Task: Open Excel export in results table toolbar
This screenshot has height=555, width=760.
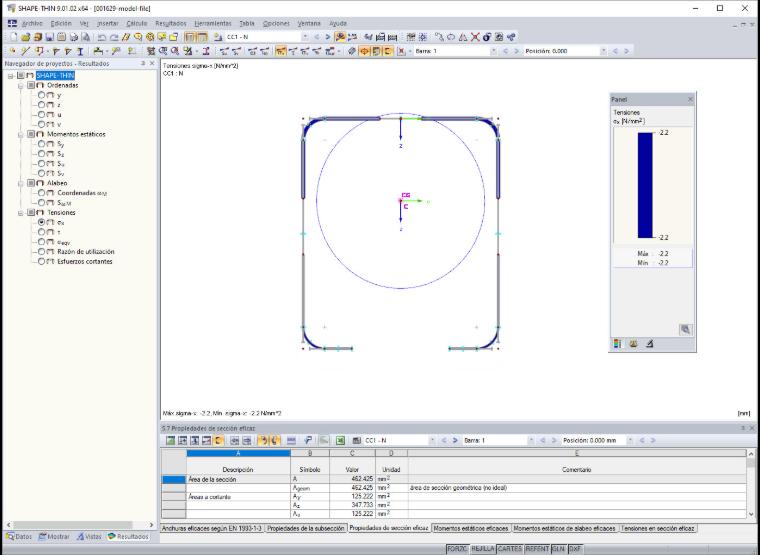Action: tap(340, 440)
